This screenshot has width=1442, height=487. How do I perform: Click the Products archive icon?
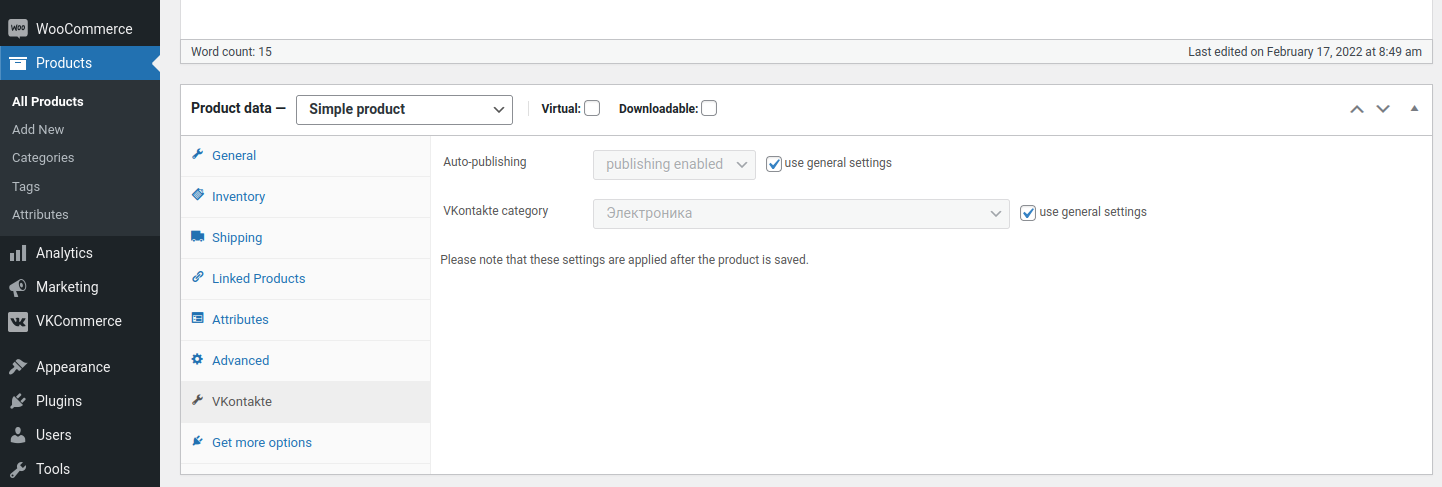click(x=18, y=63)
